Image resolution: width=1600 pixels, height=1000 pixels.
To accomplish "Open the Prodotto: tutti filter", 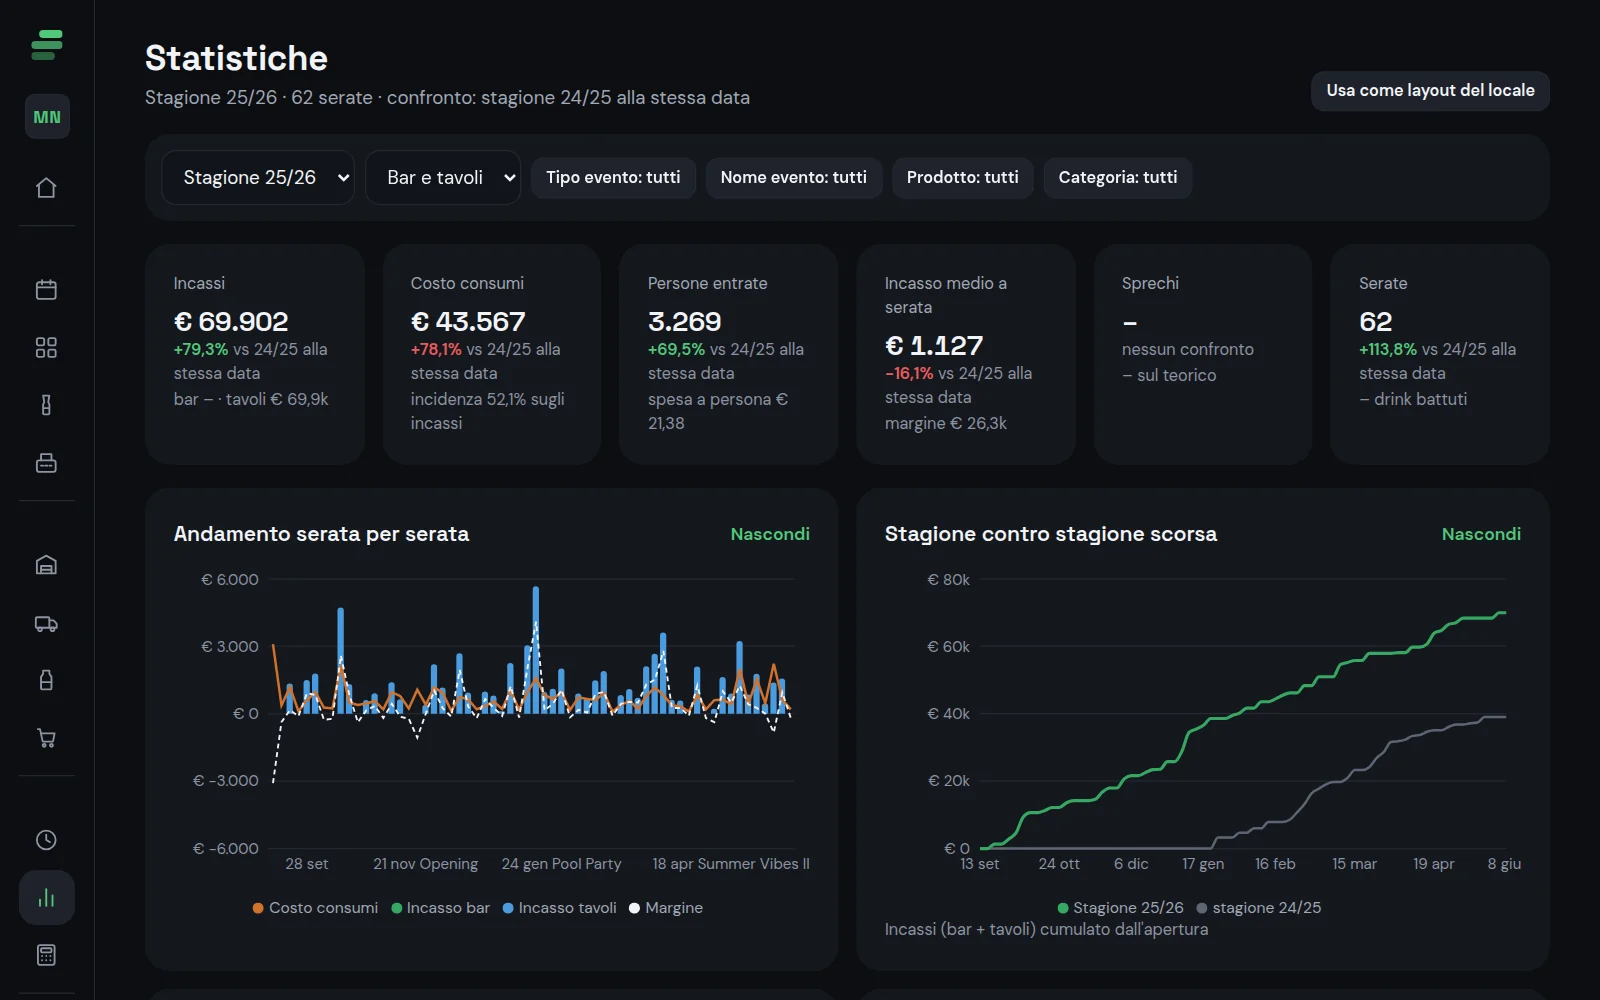I will point(963,178).
